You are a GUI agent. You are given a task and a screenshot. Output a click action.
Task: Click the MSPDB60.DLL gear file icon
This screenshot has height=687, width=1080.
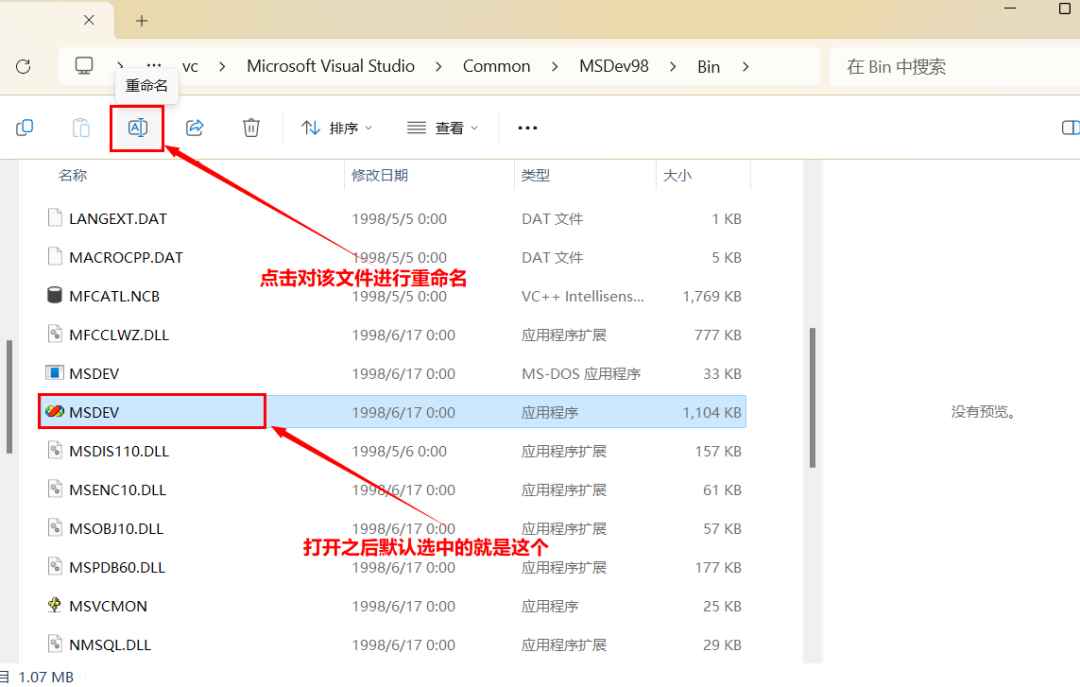click(54, 566)
